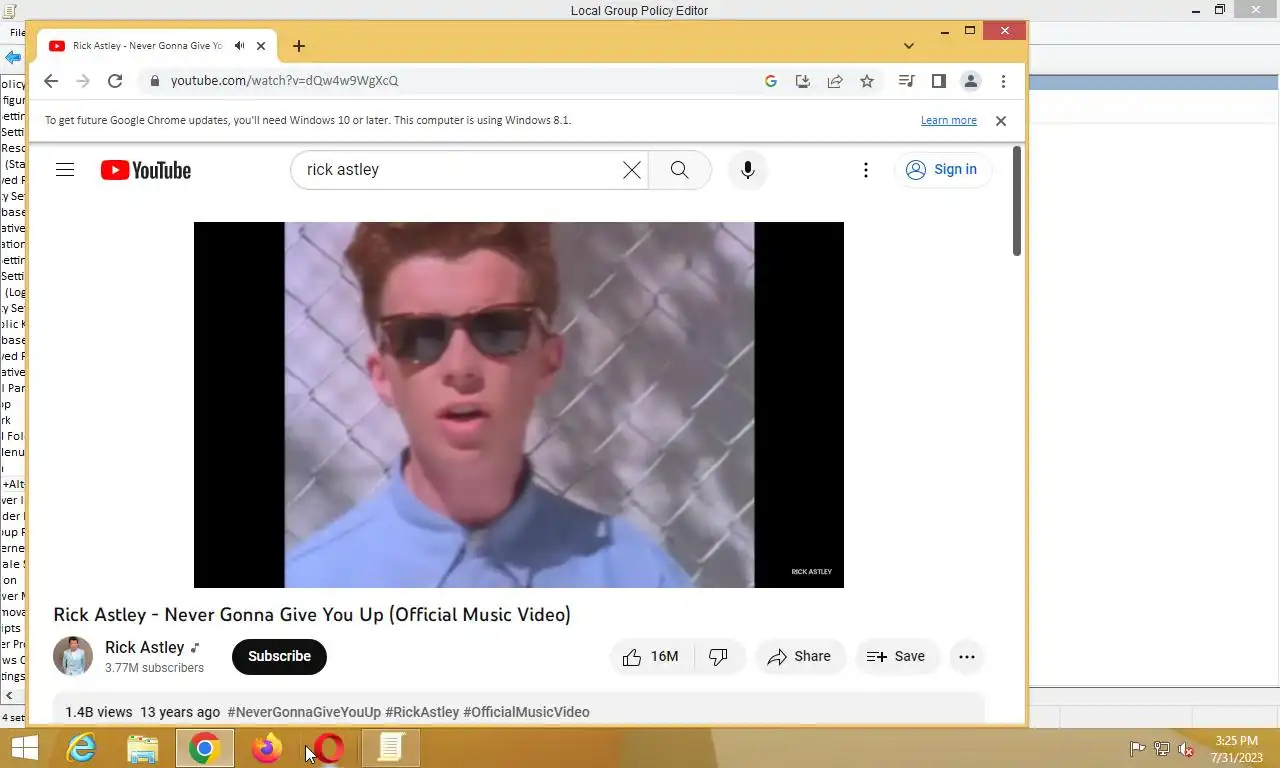1280x768 pixels.
Task: Click Chrome's forward navigation arrow
Action: [x=83, y=81]
